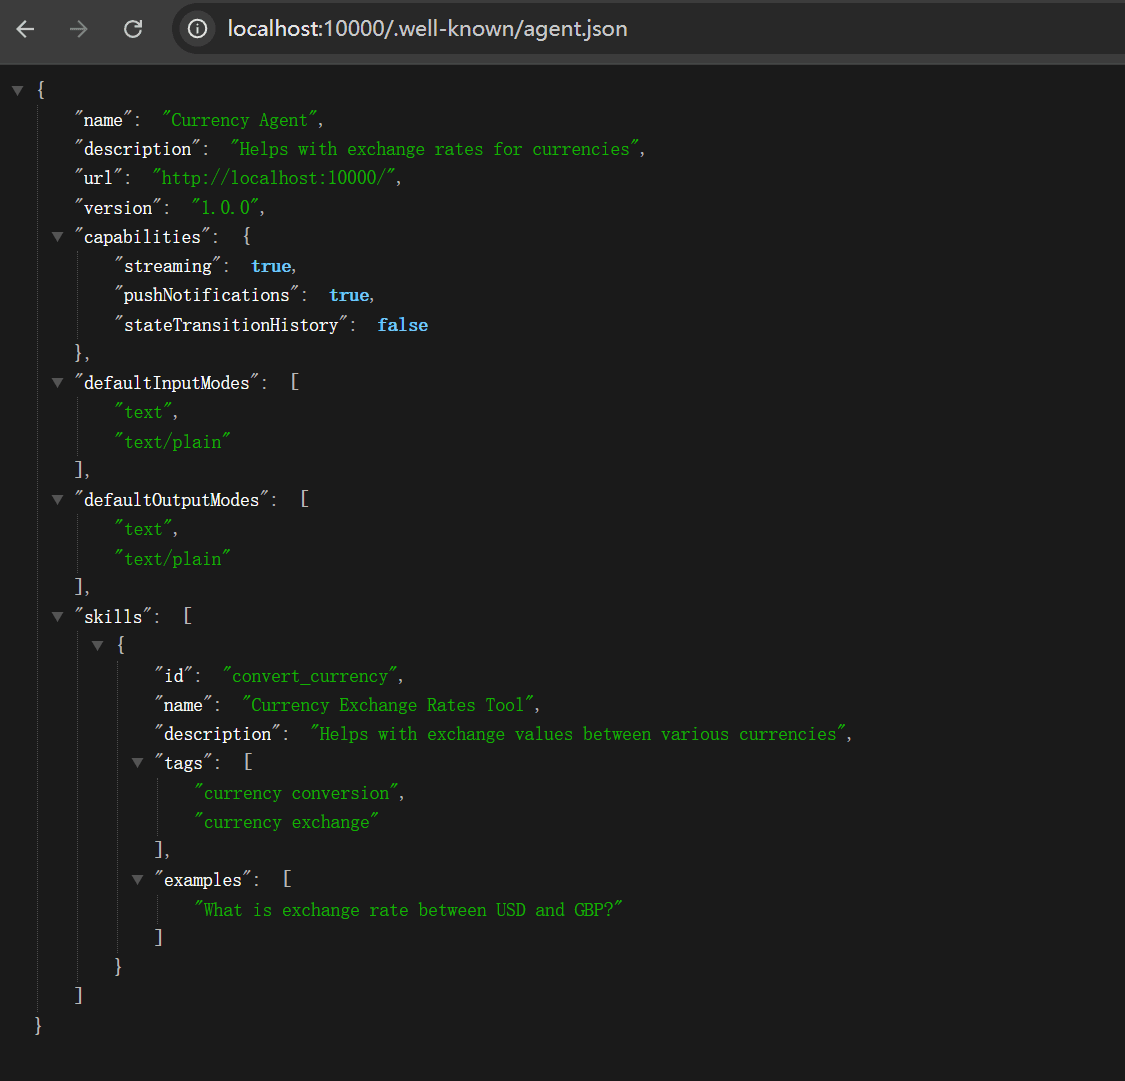1125x1081 pixels.
Task: Focus the address bar URL localhost:10000/.well-known/agent.json
Action: coord(427,29)
